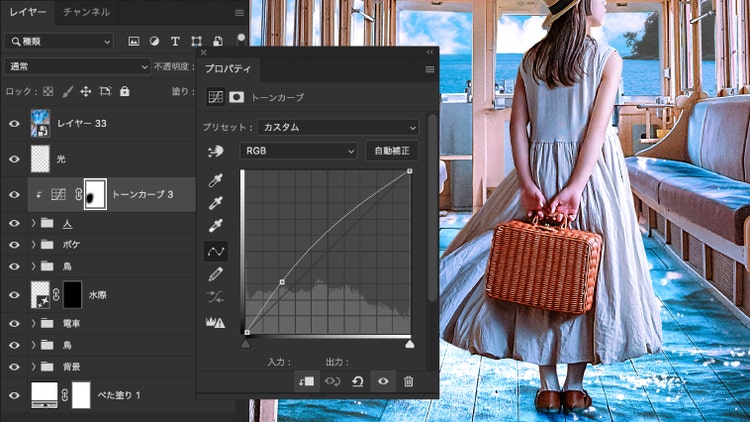Image resolution: width=750 pixels, height=422 pixels.
Task: Hide layer レイヤー 33
Action: point(14,123)
